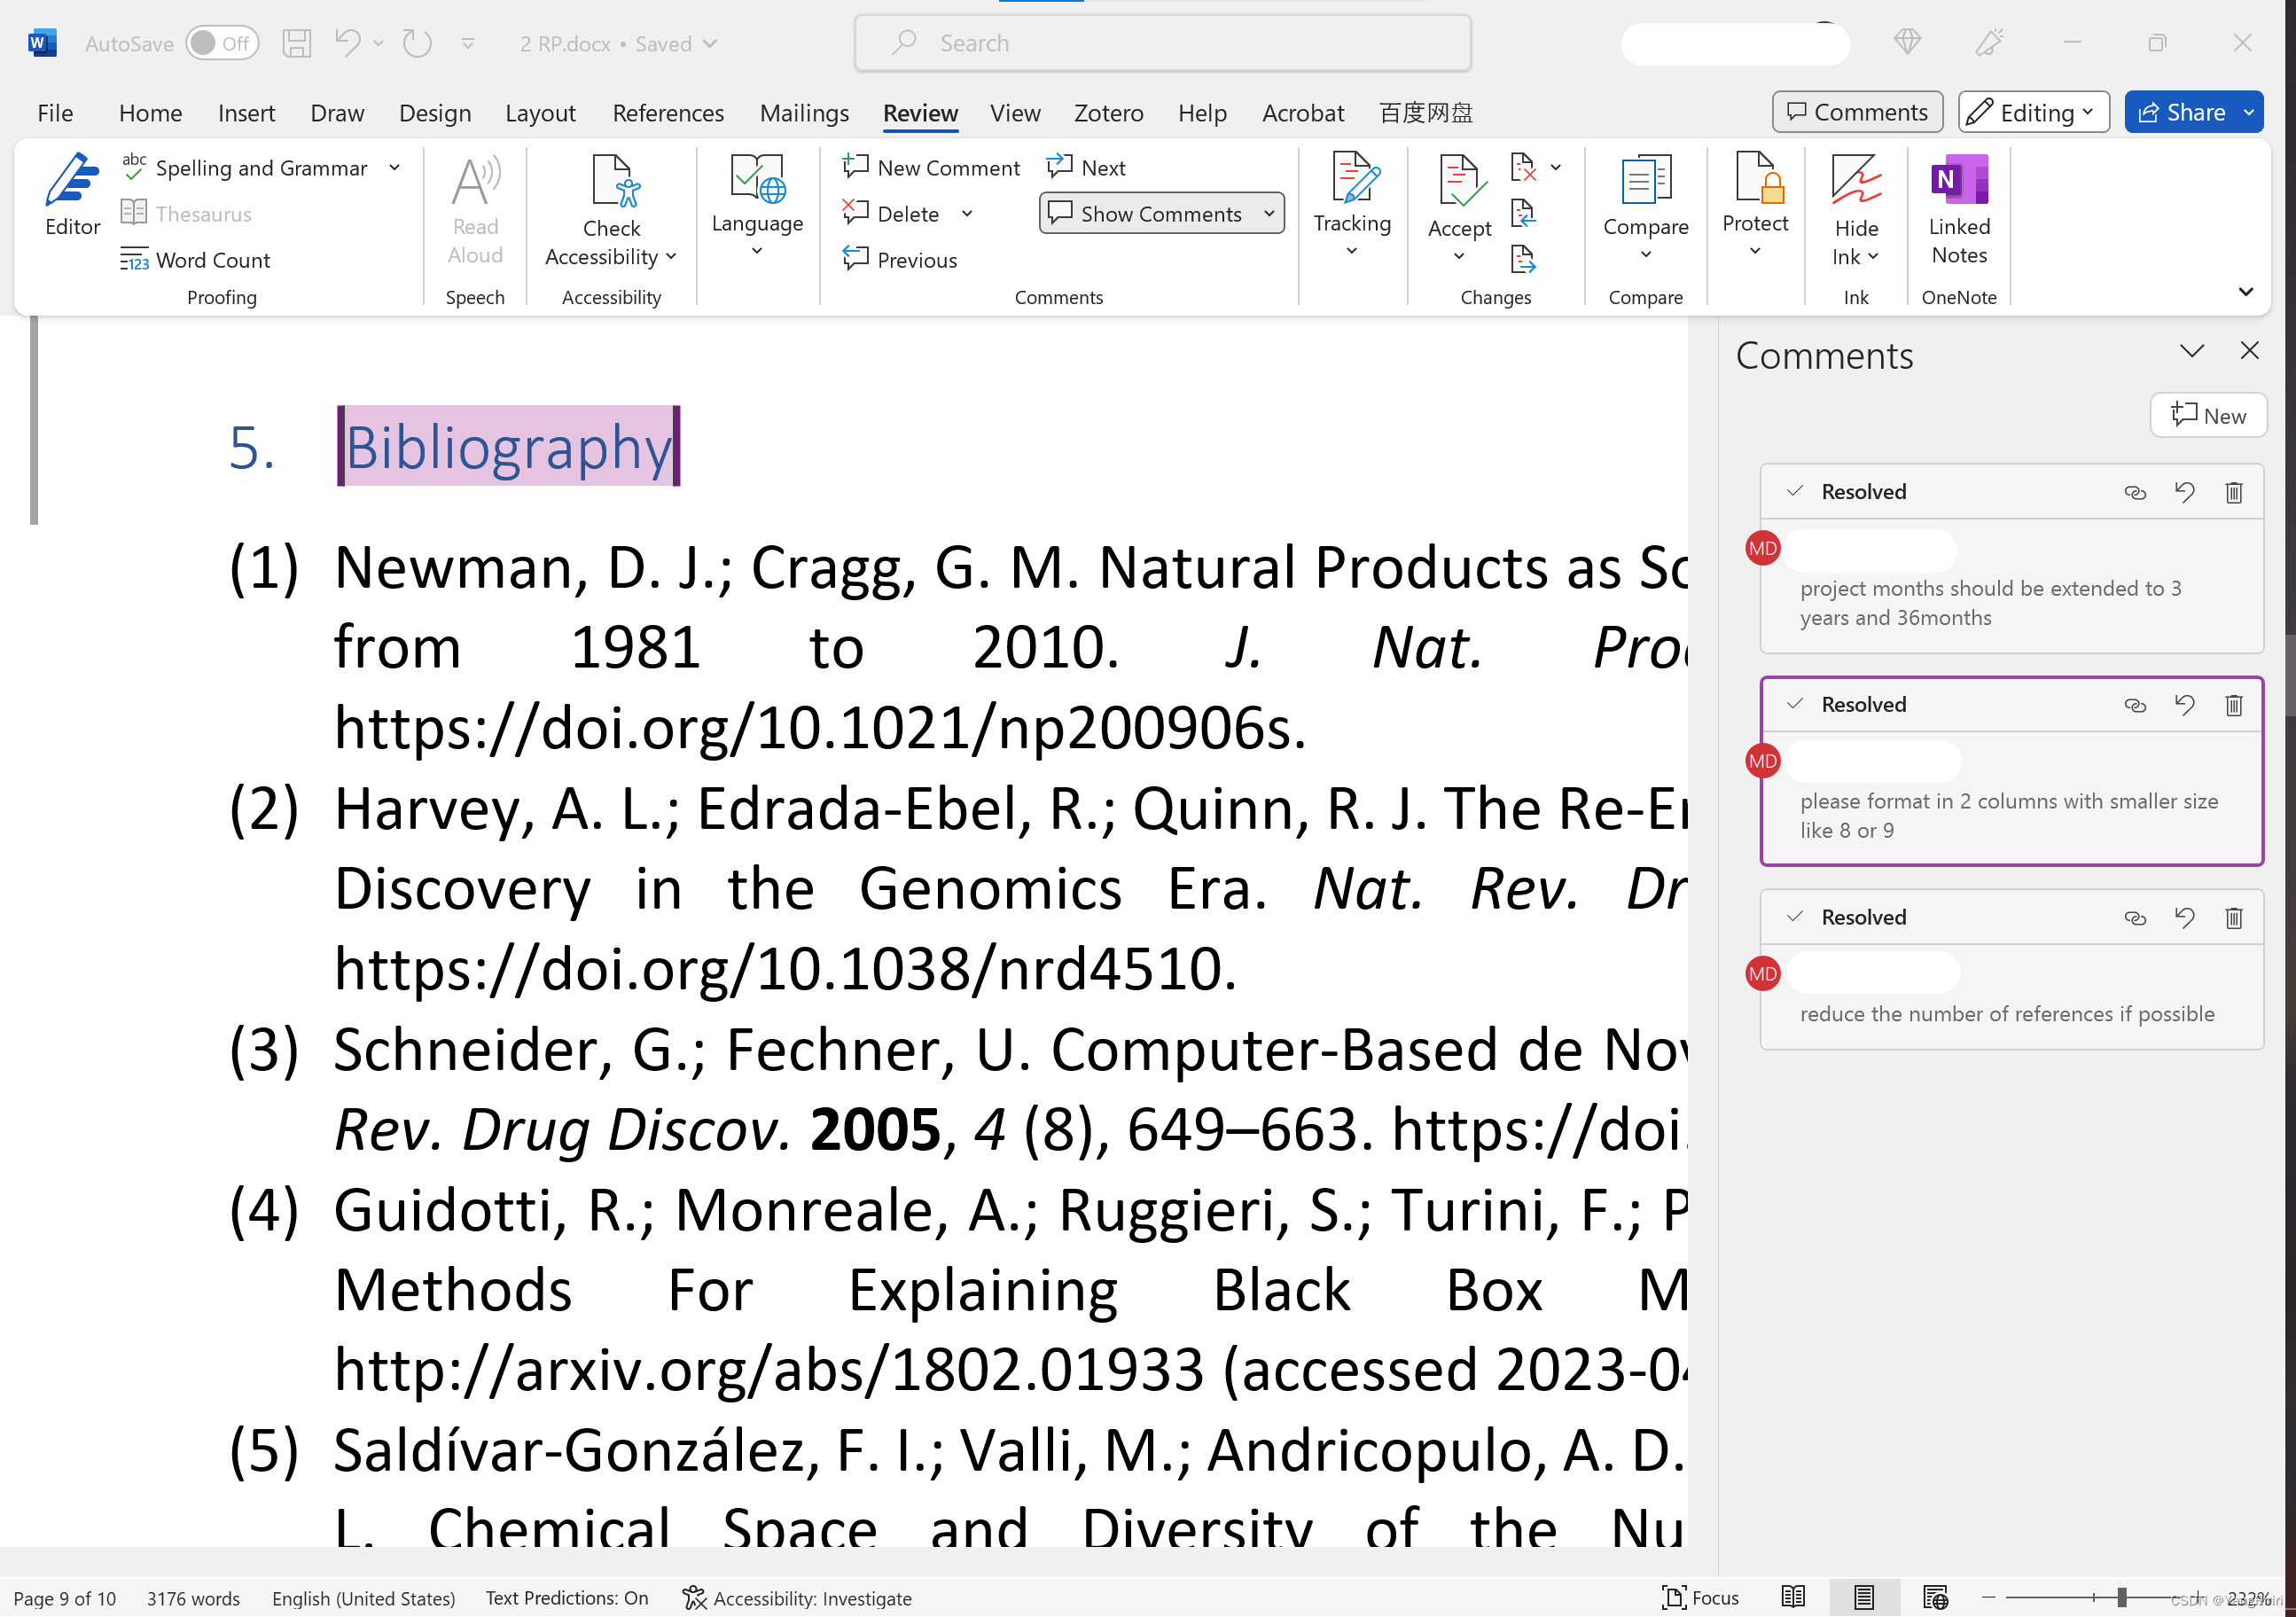Open the References tab
Viewport: 2296px width, 1617px height.
tap(668, 113)
